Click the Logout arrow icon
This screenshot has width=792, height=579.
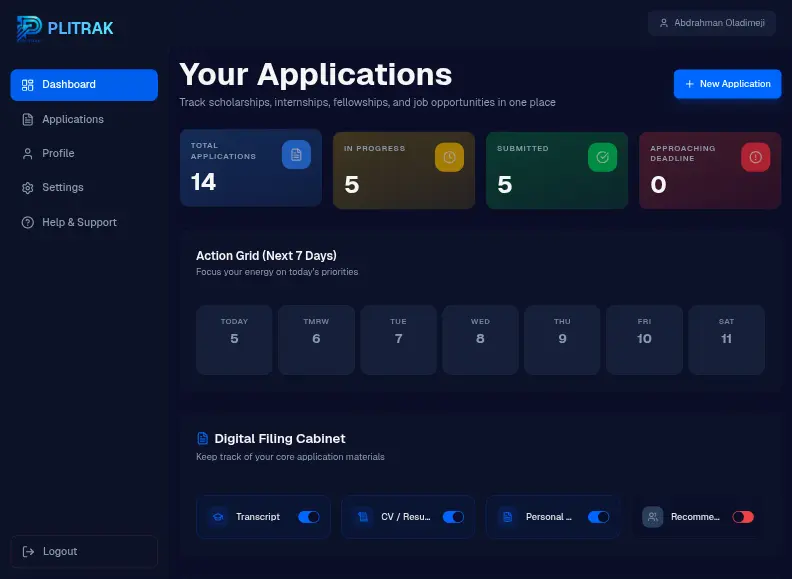click(x=28, y=552)
